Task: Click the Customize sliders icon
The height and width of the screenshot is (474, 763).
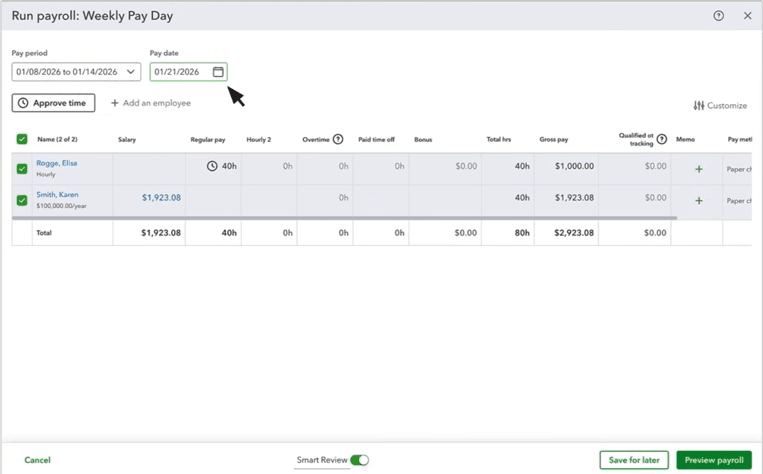Action: click(699, 106)
